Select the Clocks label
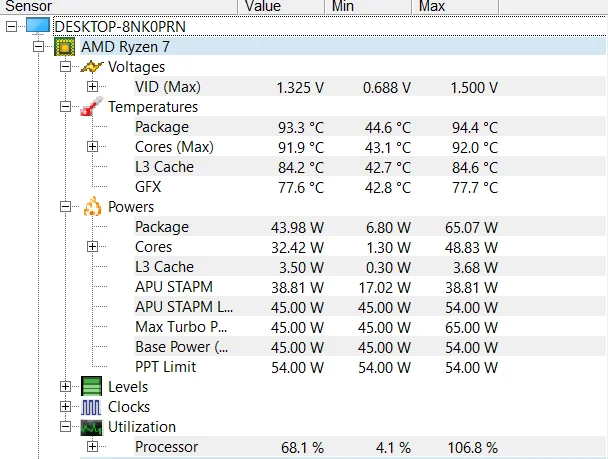This screenshot has height=459, width=608. click(129, 407)
